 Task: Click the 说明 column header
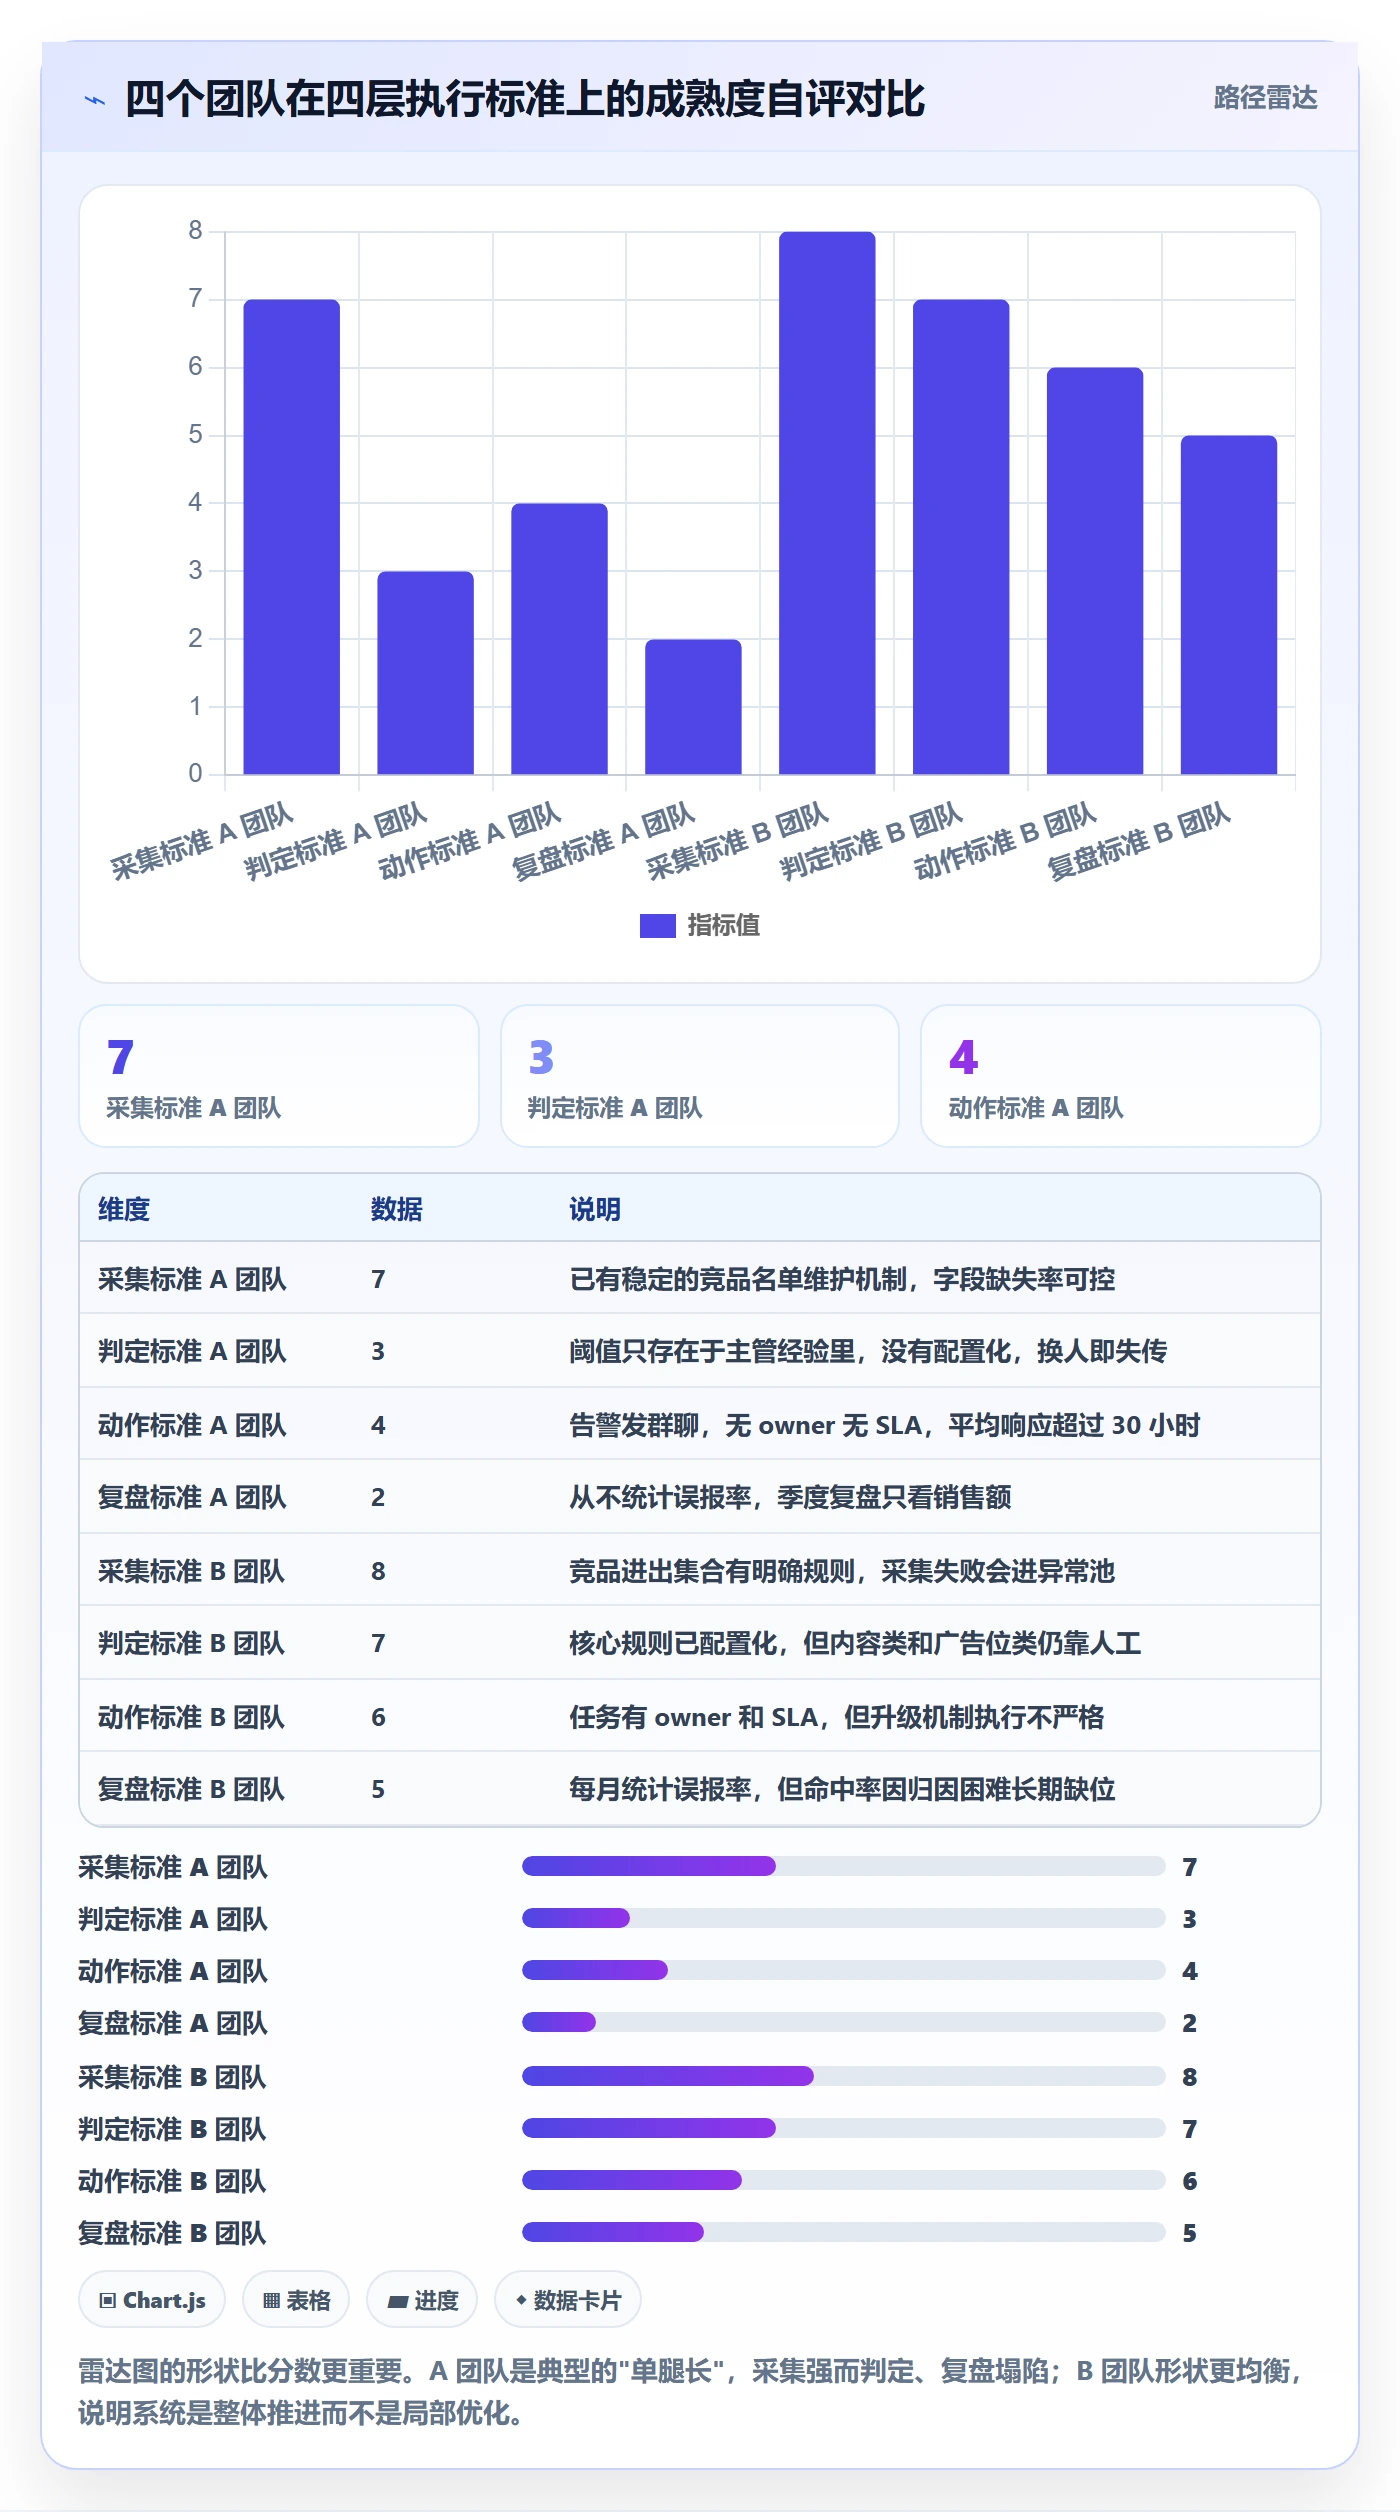pos(595,1209)
